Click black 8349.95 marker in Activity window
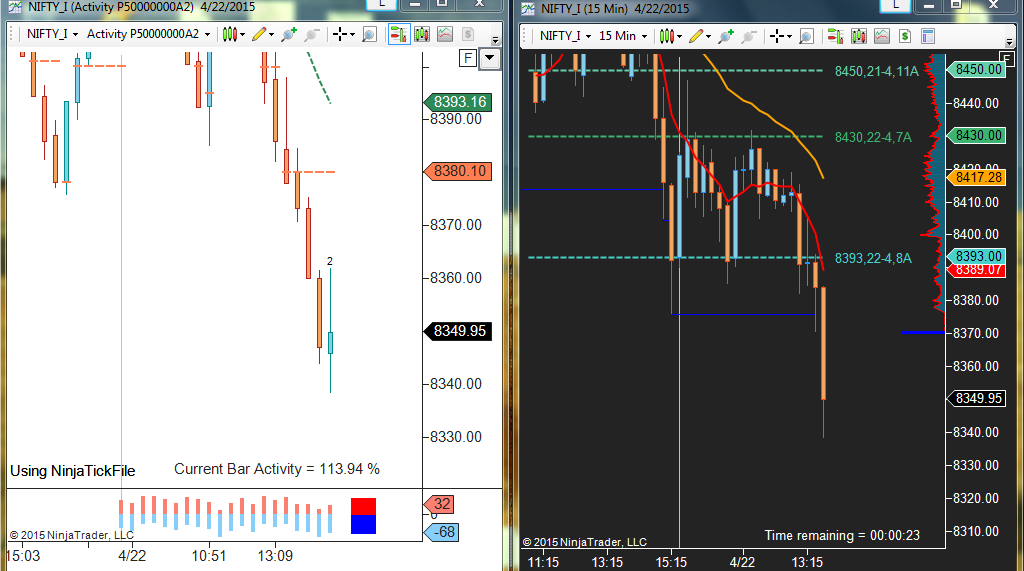1024x571 pixels. pos(458,331)
